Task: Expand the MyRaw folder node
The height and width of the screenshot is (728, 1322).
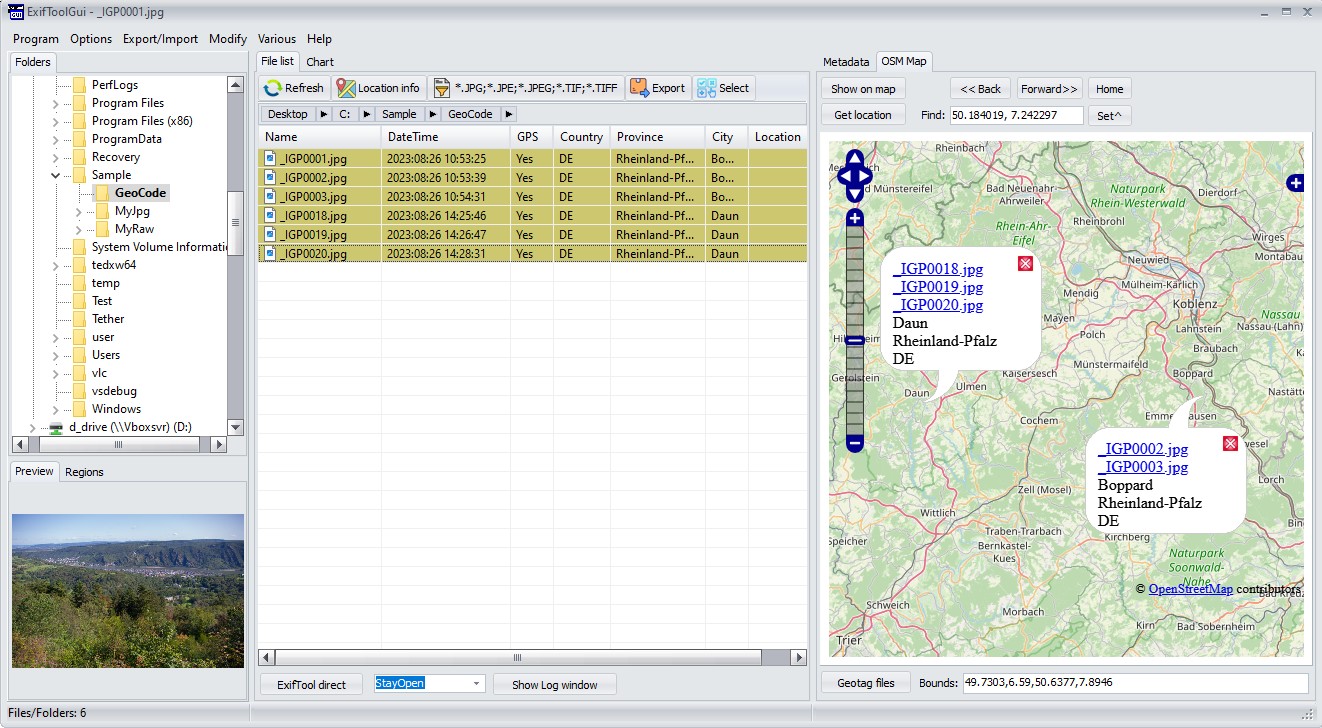Action: tap(79, 229)
